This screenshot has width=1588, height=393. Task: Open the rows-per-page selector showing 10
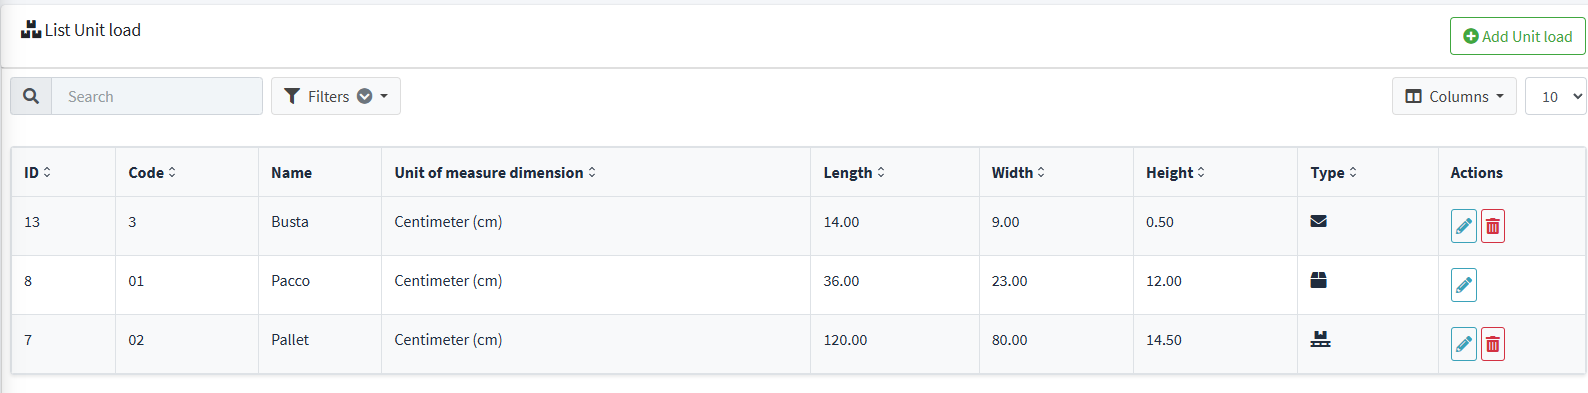[x=1555, y=96]
